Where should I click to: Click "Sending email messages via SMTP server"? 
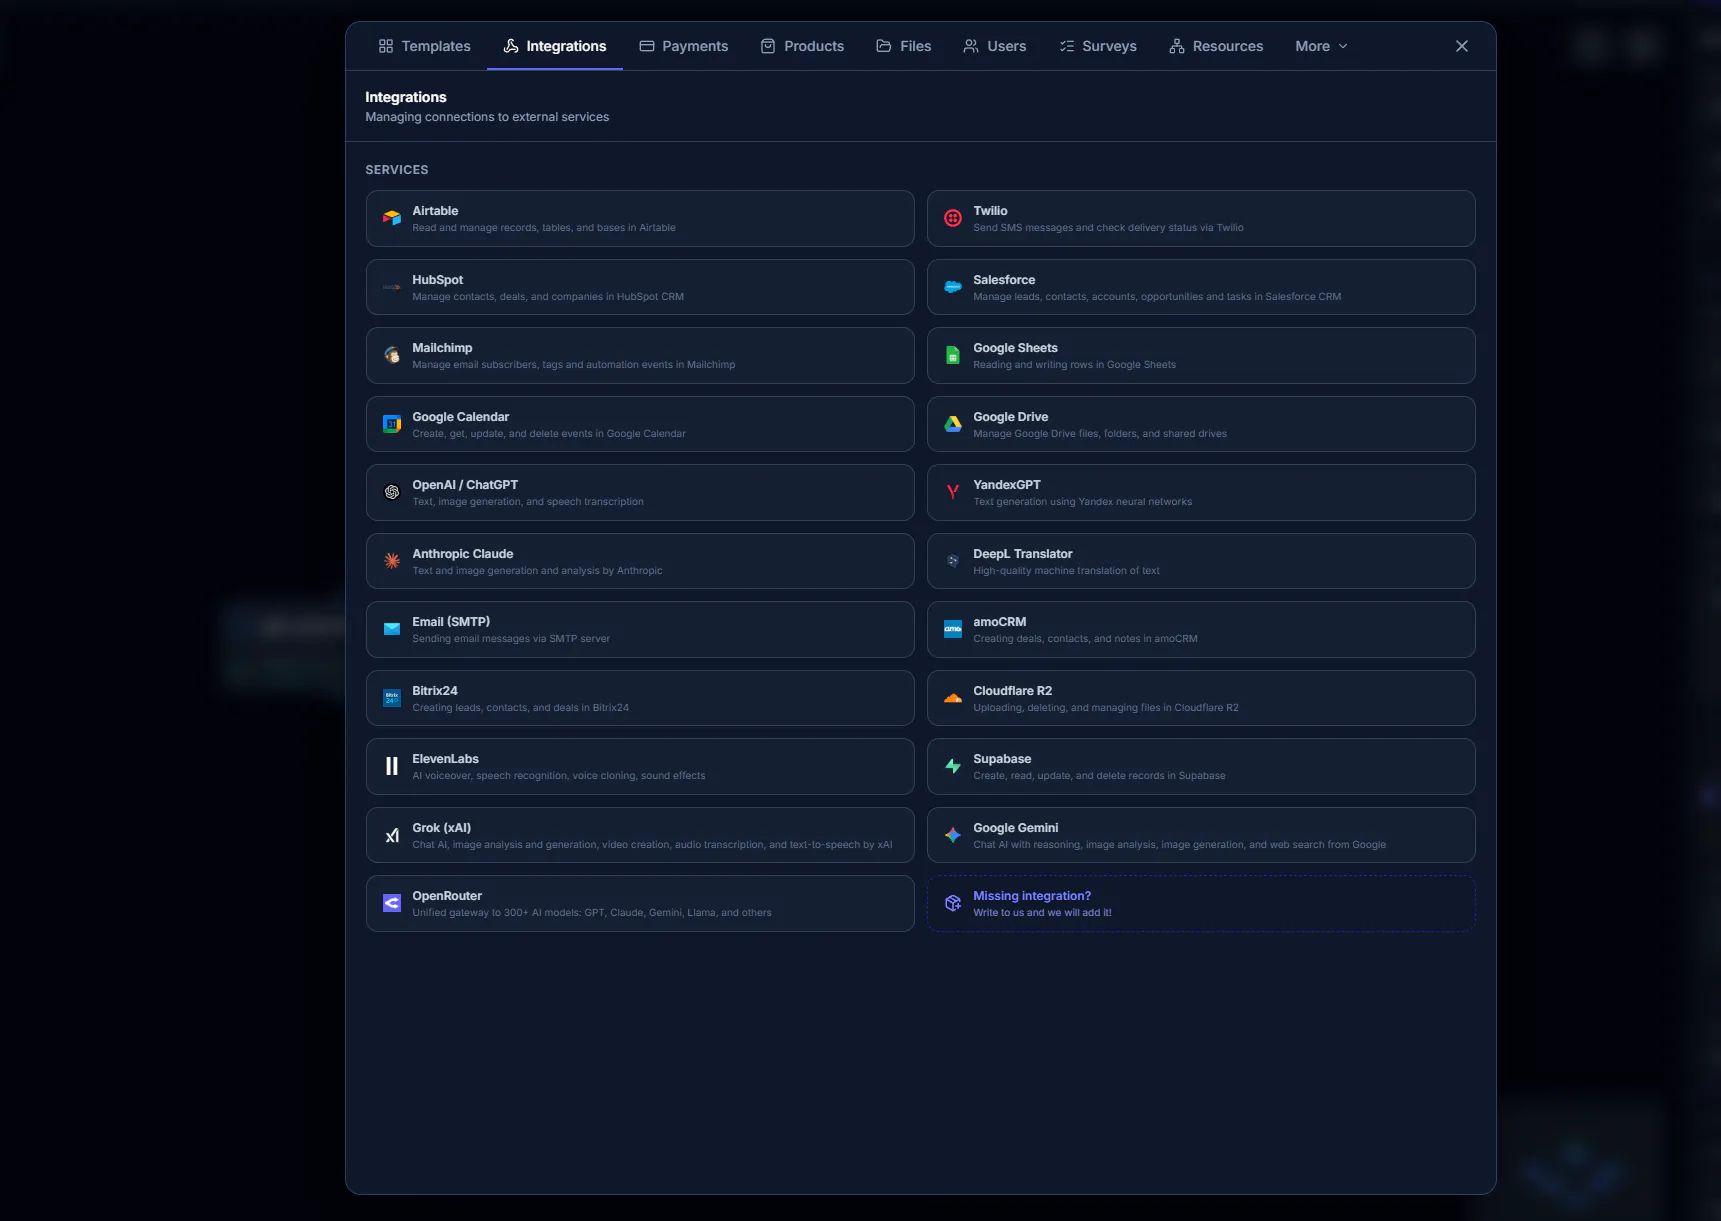click(x=510, y=639)
